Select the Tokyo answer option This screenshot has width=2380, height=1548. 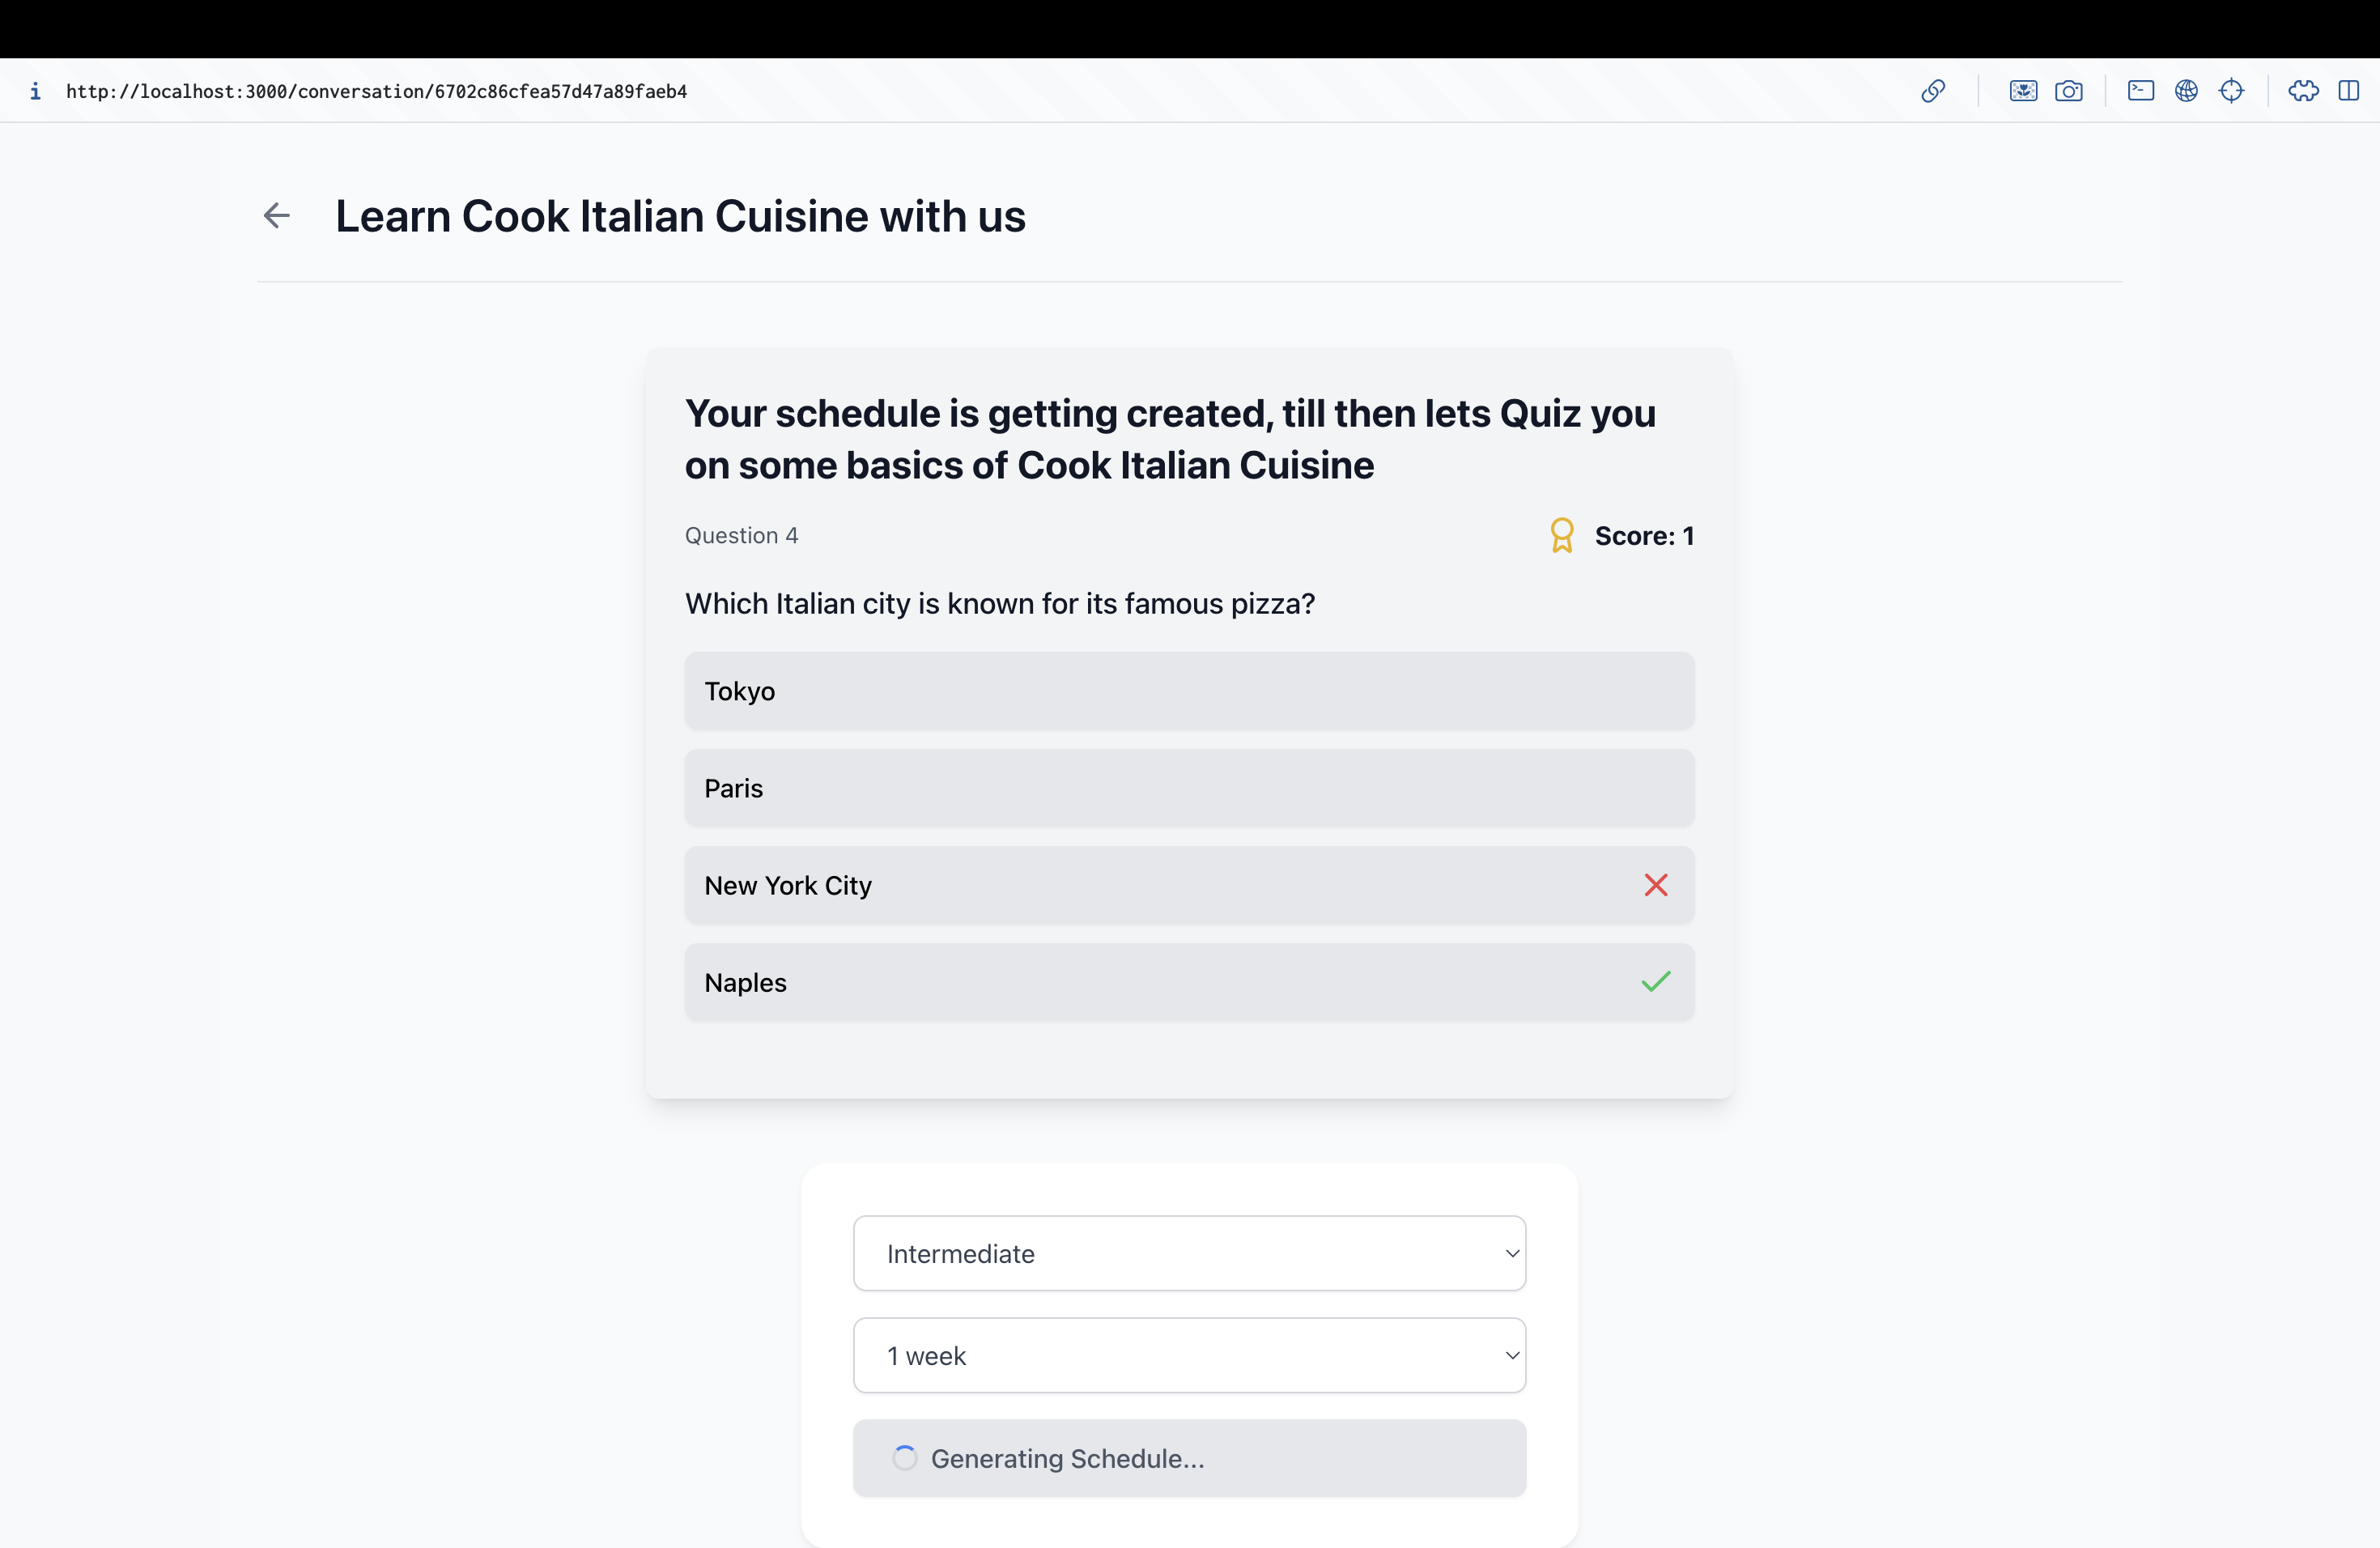click(x=1188, y=691)
